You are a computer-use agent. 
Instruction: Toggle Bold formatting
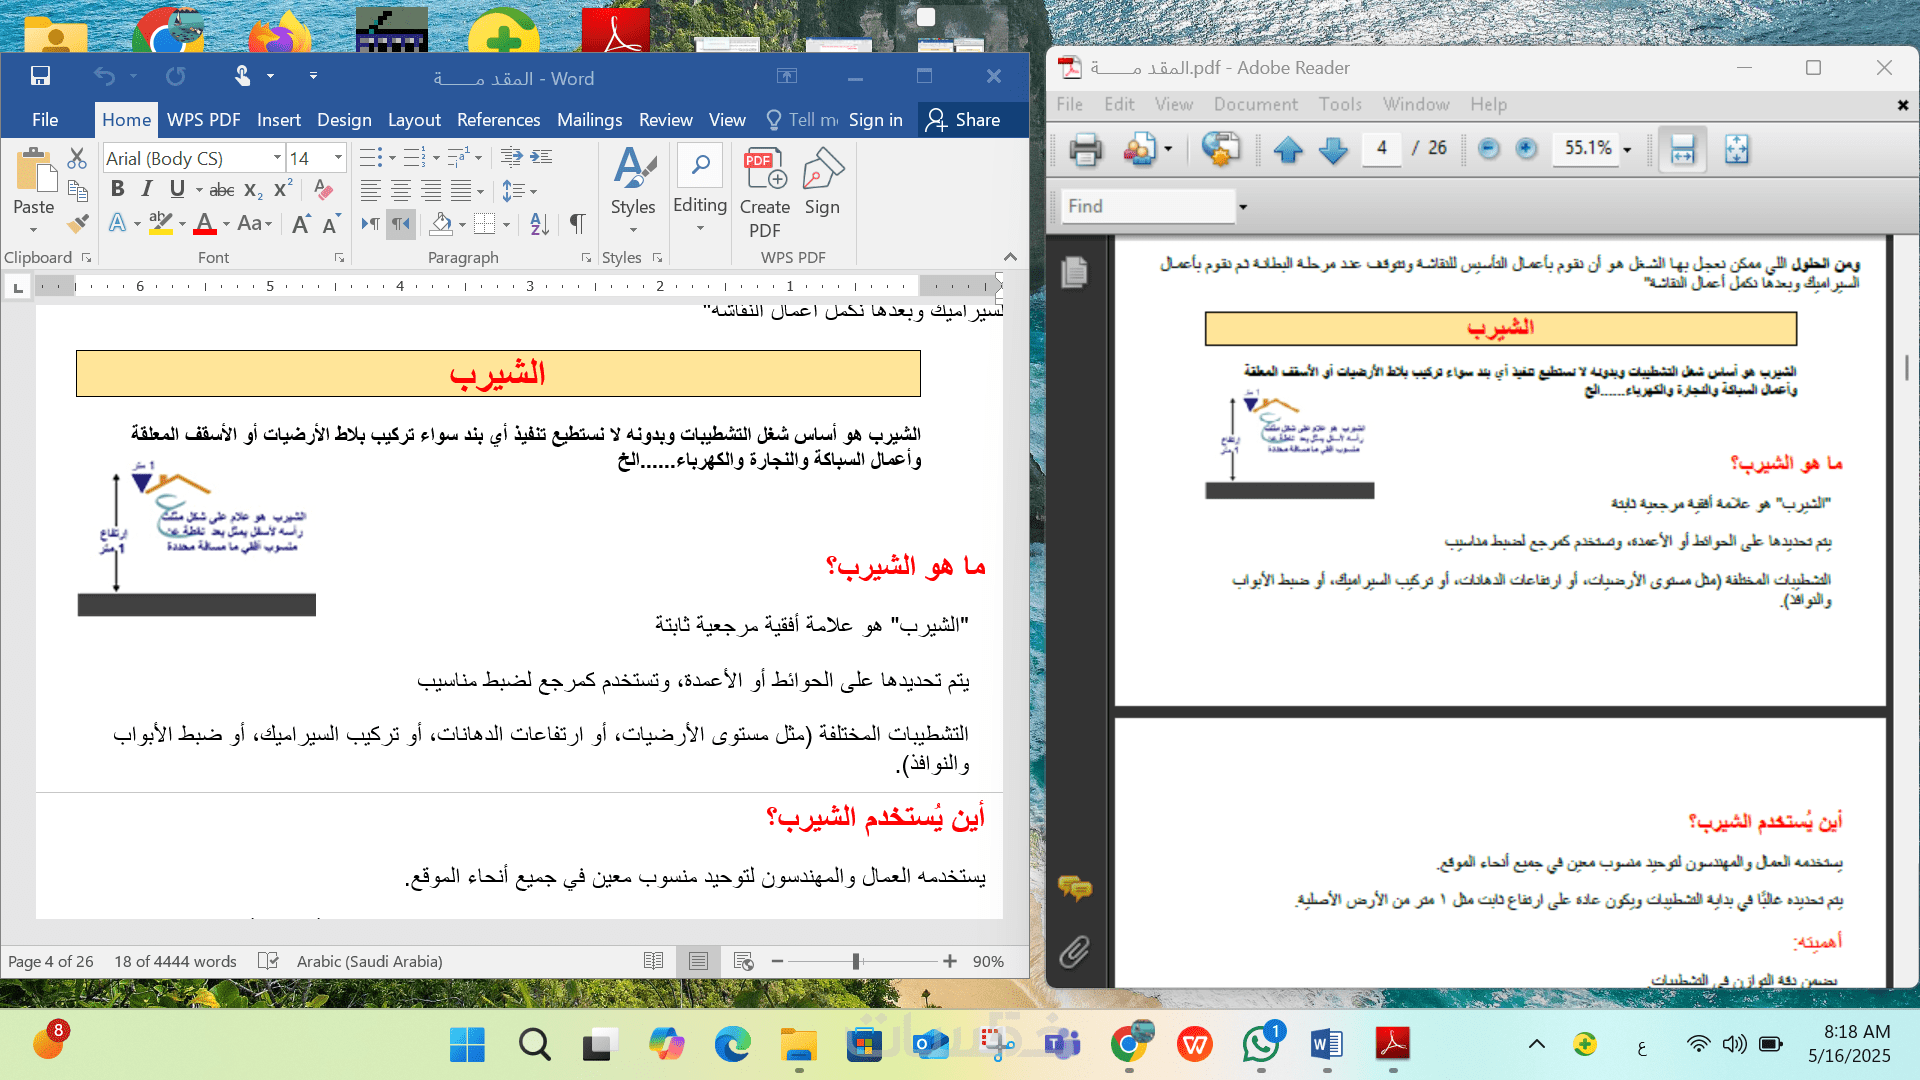click(117, 189)
